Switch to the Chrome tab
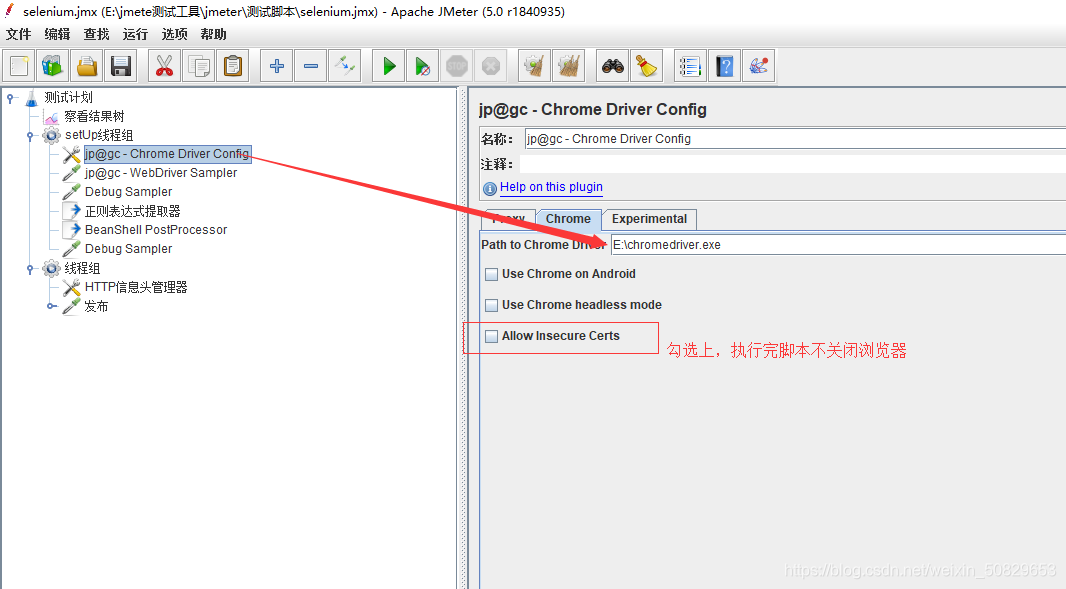This screenshot has height=589, width=1066. tap(568, 219)
